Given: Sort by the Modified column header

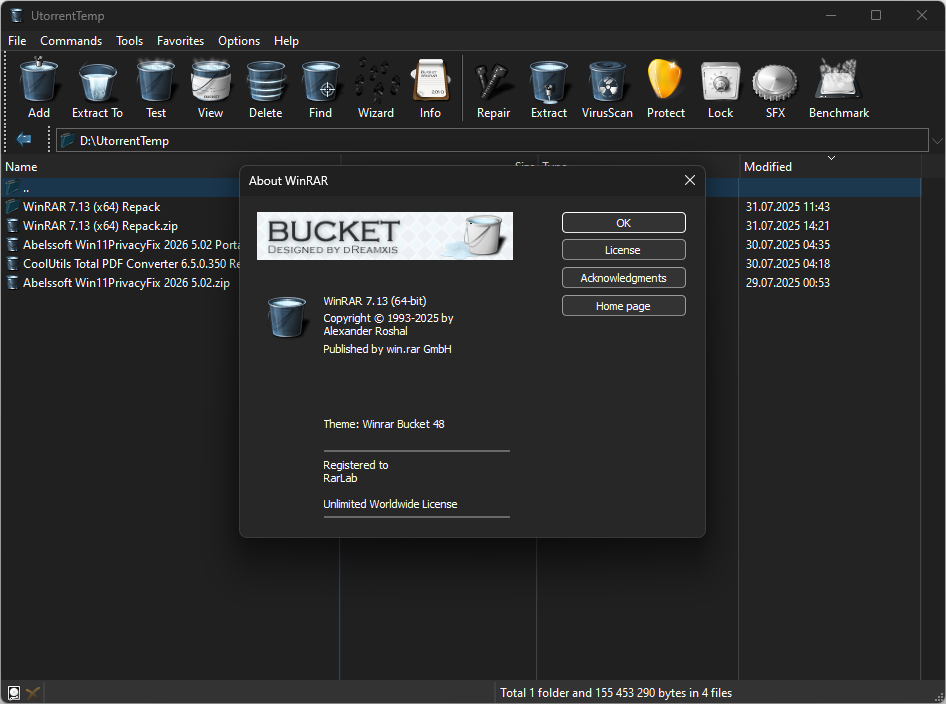Looking at the screenshot, I should click(x=830, y=166).
